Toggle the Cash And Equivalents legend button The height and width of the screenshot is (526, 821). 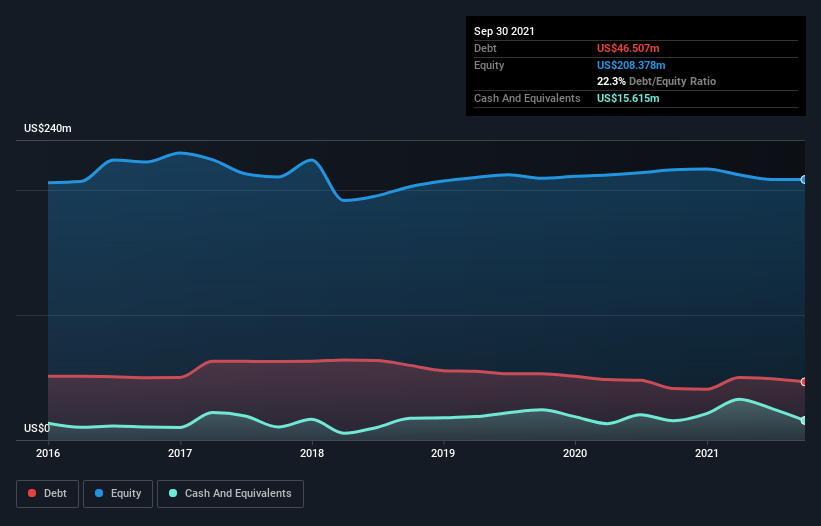(x=230, y=494)
